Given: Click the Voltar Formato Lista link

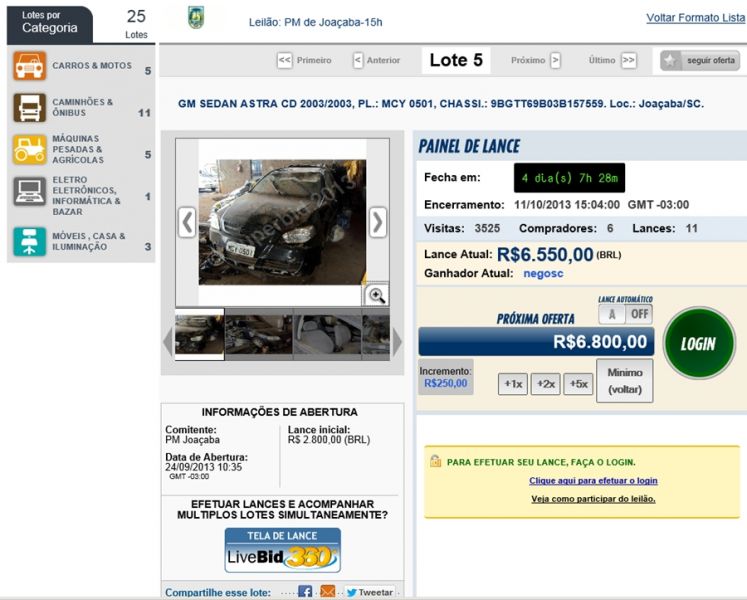Looking at the screenshot, I should pos(696,19).
